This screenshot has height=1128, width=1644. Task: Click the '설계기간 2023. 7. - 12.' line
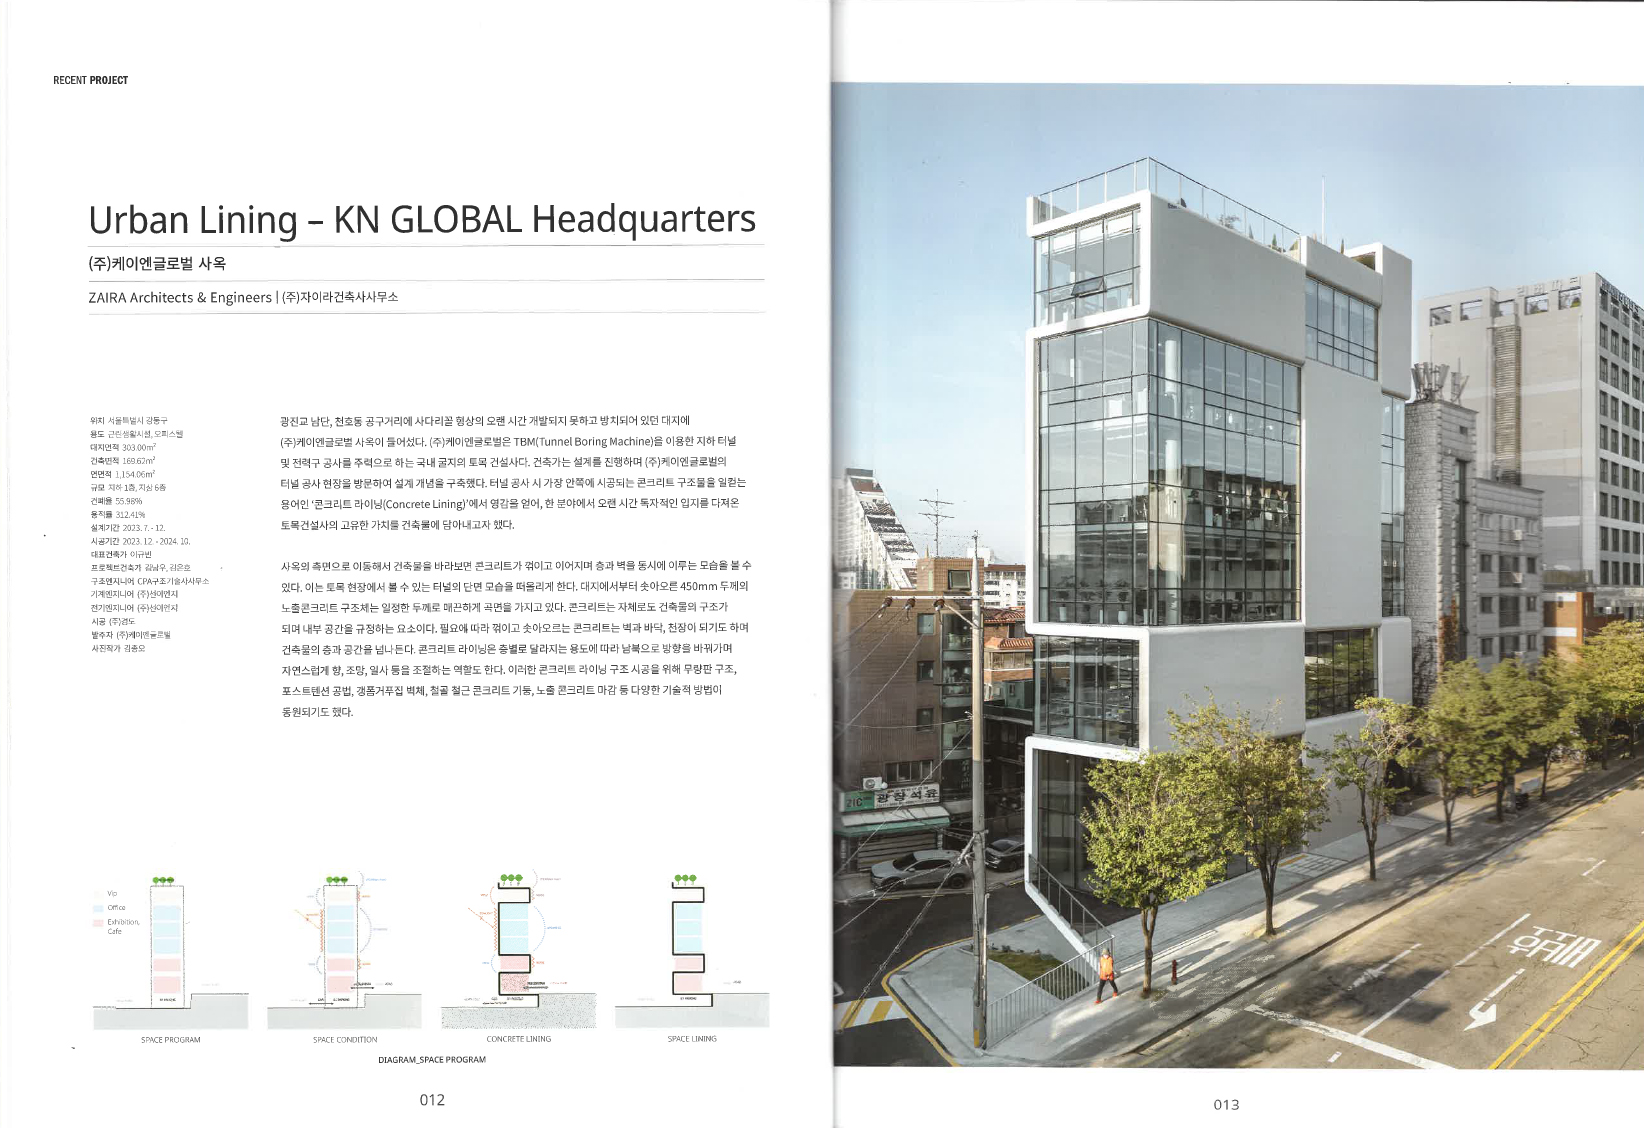point(128,527)
